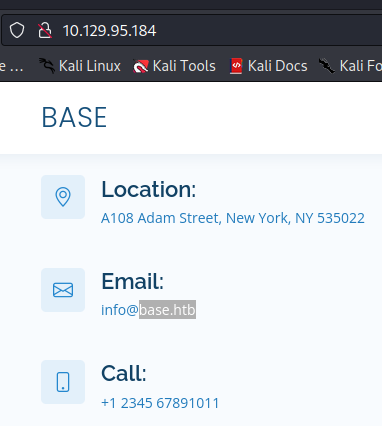Click the insecure connection padlock icon
This screenshot has height=426, width=382.
point(45,30)
